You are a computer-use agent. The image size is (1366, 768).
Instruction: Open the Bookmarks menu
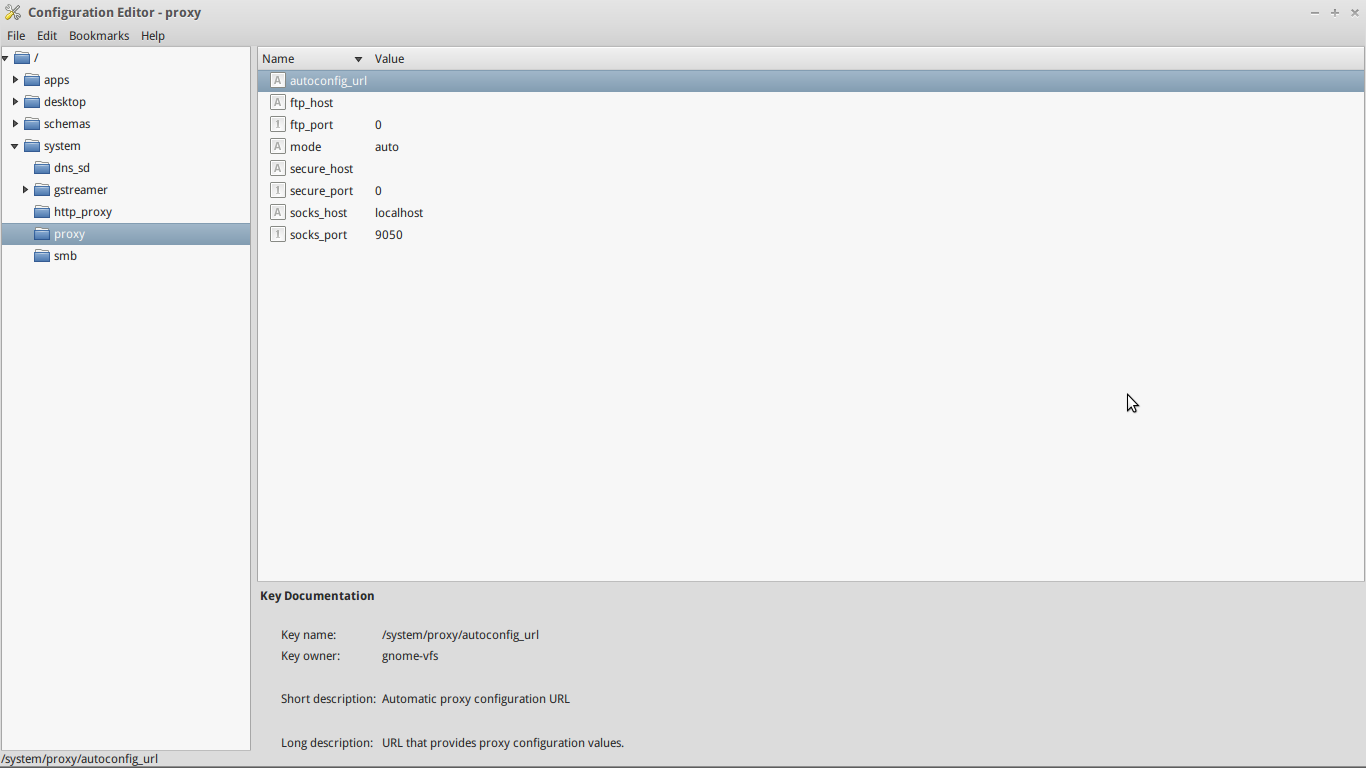[99, 36]
